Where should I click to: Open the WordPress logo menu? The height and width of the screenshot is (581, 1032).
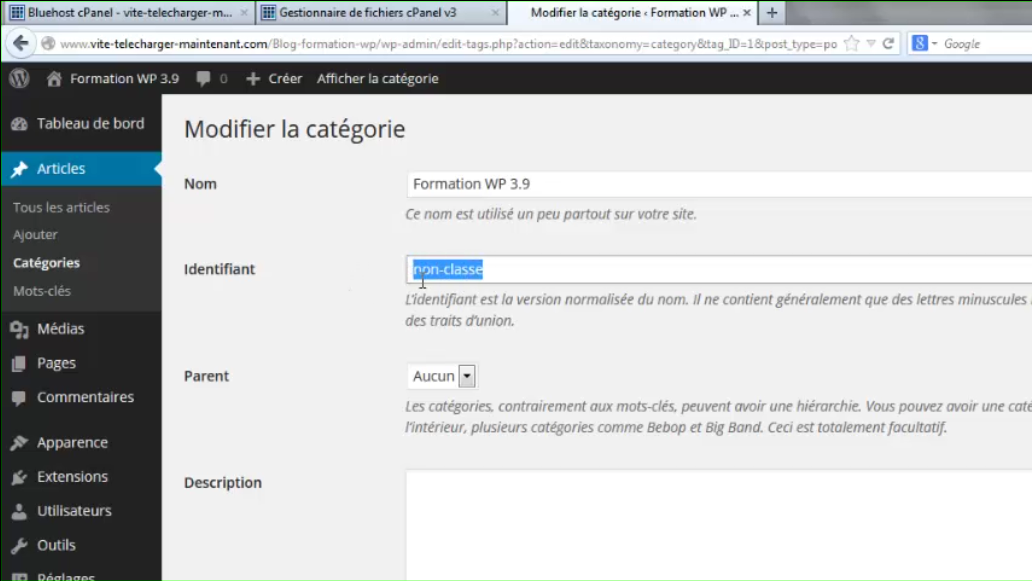pyautogui.click(x=20, y=78)
